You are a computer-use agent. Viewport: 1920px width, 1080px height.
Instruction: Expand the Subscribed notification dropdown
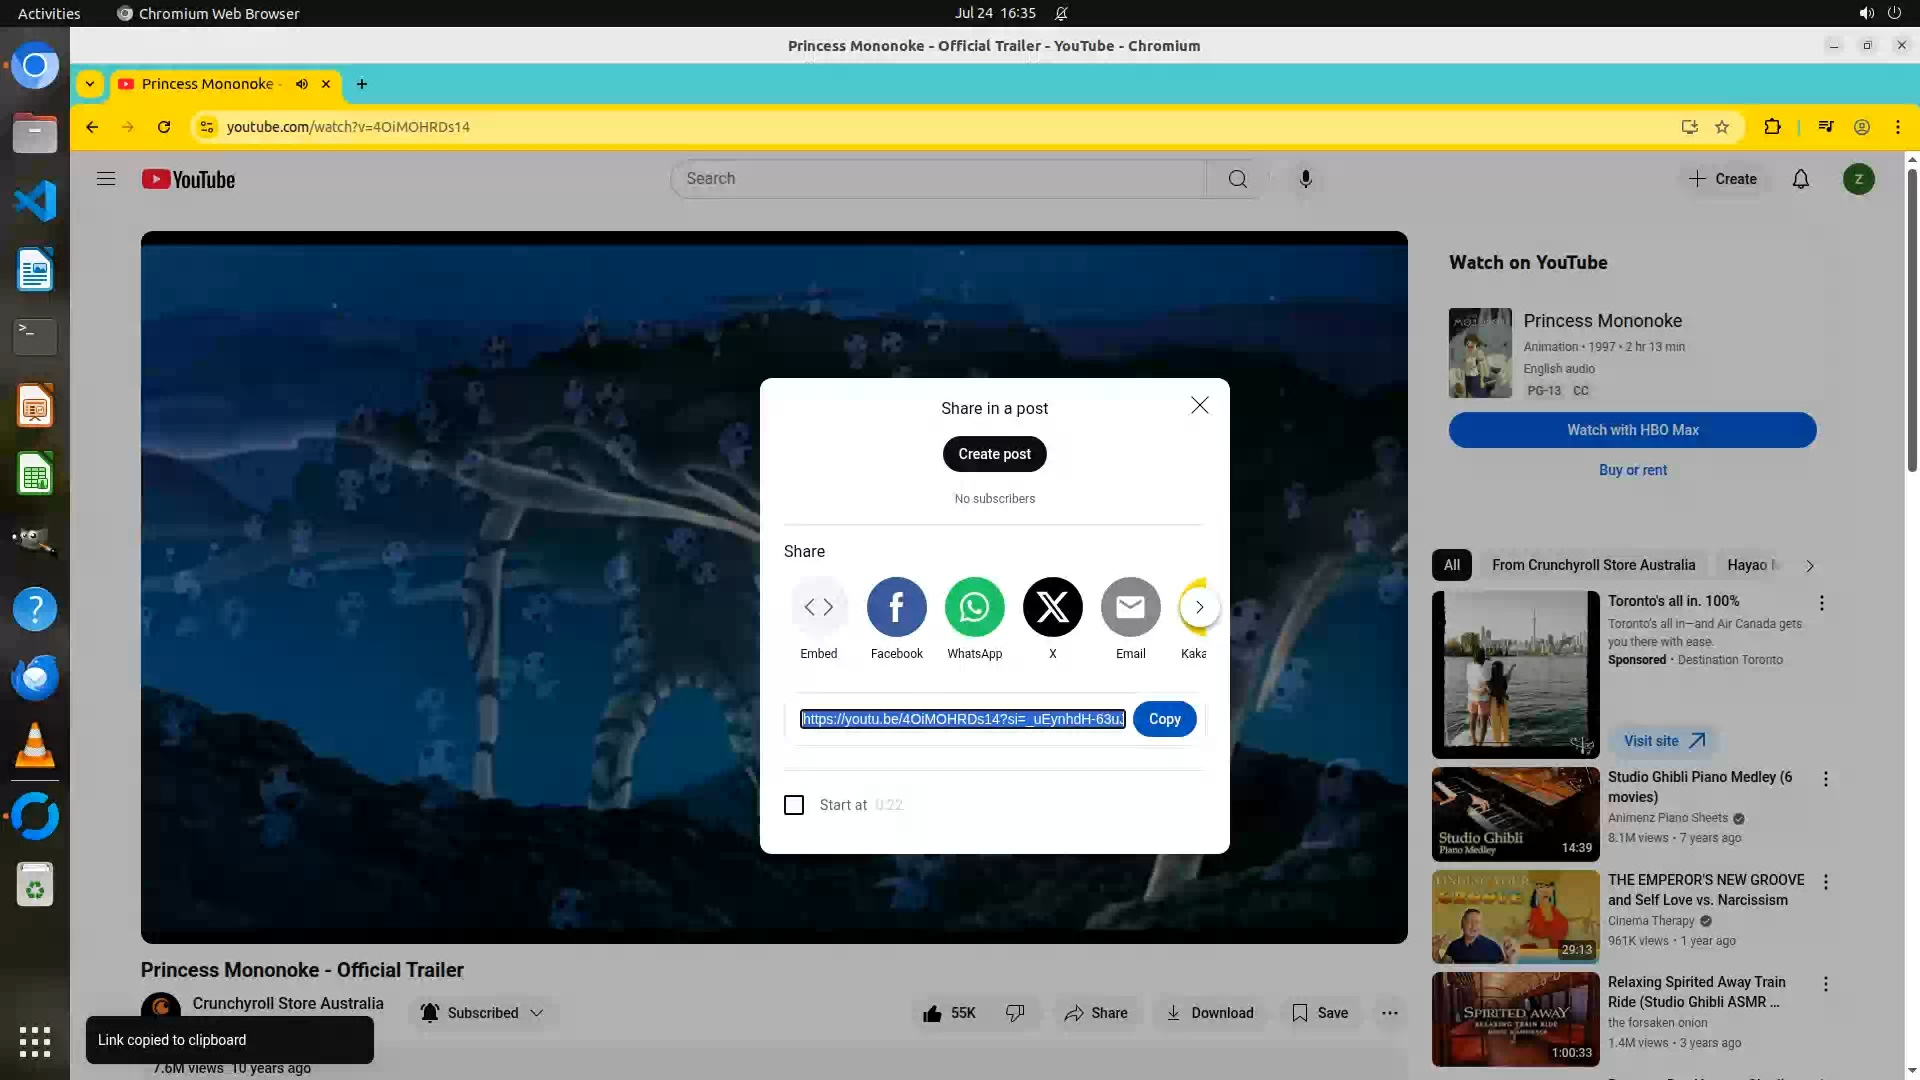(537, 1013)
